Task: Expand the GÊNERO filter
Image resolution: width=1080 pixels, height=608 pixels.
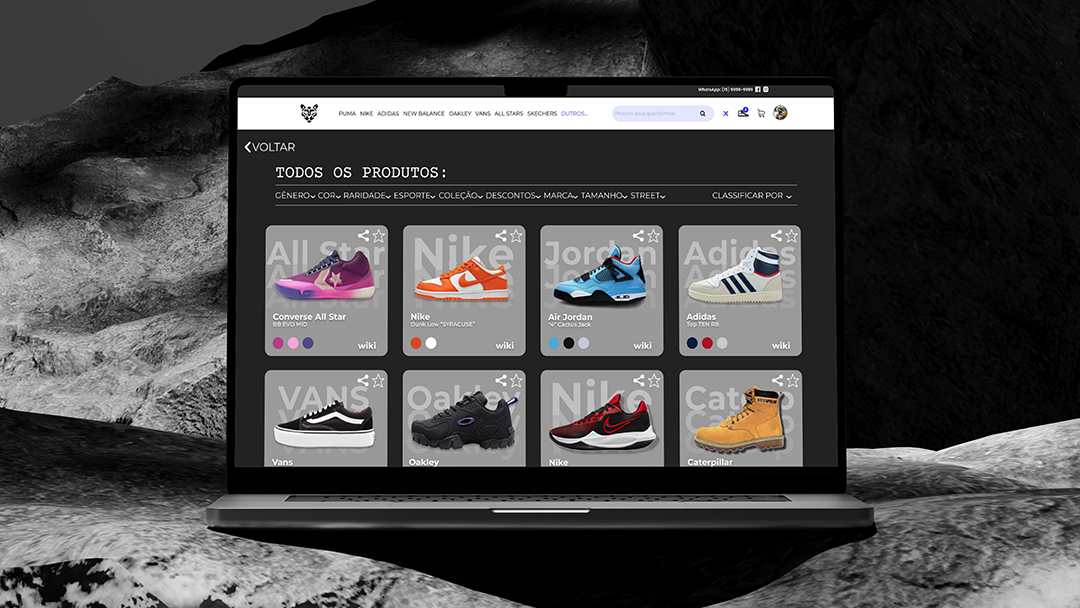Action: click(295, 196)
